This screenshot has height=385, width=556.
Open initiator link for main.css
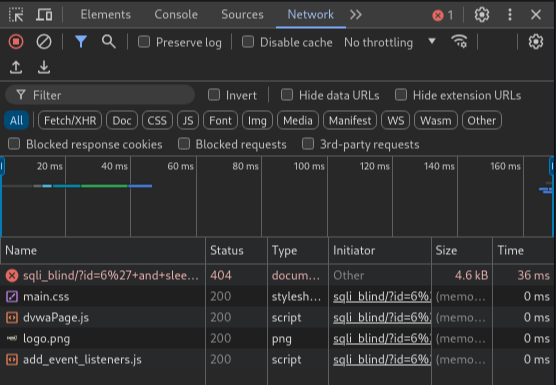click(382, 297)
